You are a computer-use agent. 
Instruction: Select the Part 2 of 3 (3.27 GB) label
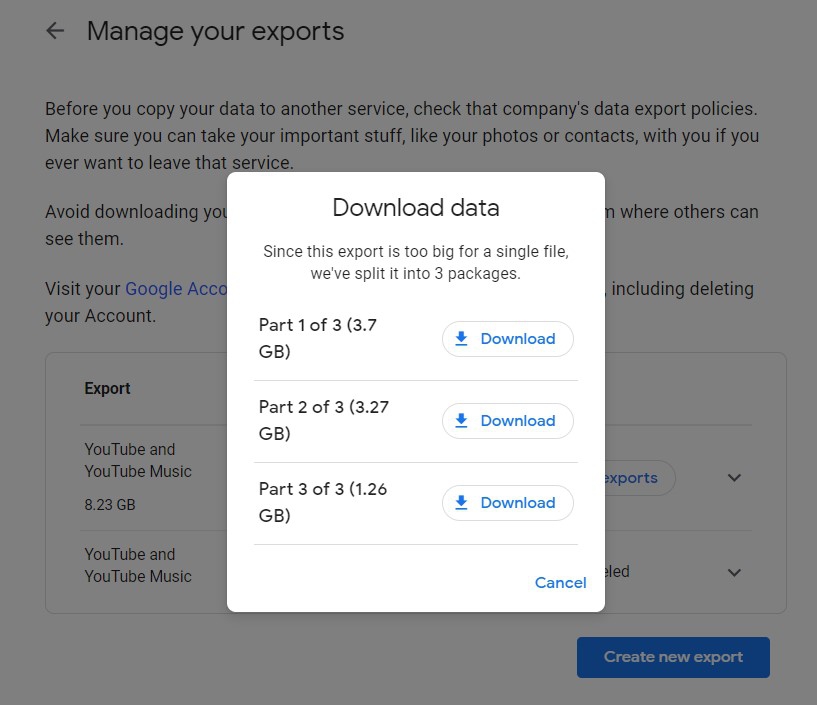323,420
